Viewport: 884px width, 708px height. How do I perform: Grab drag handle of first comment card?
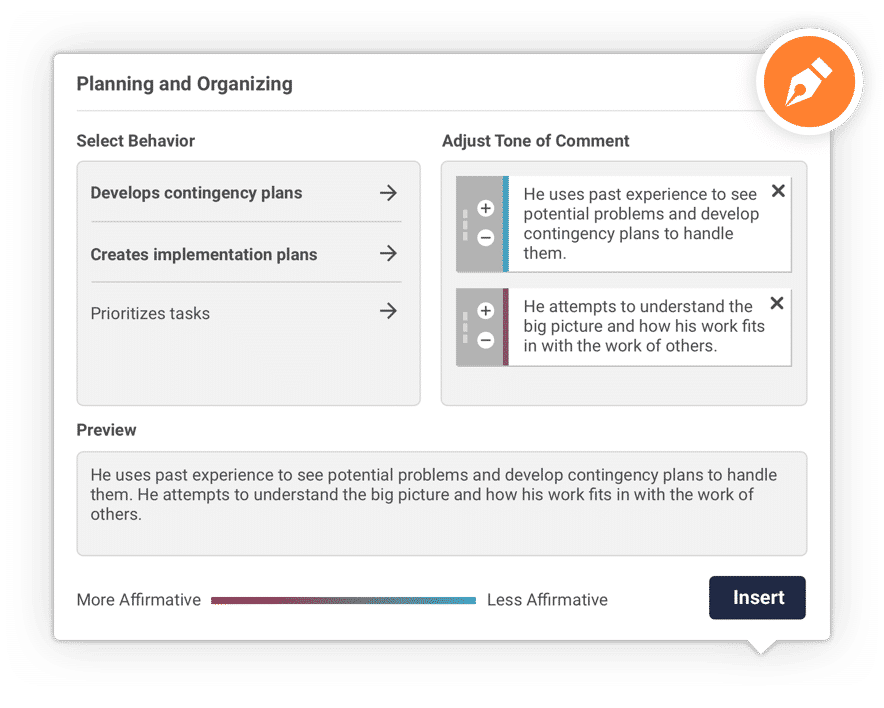click(x=465, y=225)
